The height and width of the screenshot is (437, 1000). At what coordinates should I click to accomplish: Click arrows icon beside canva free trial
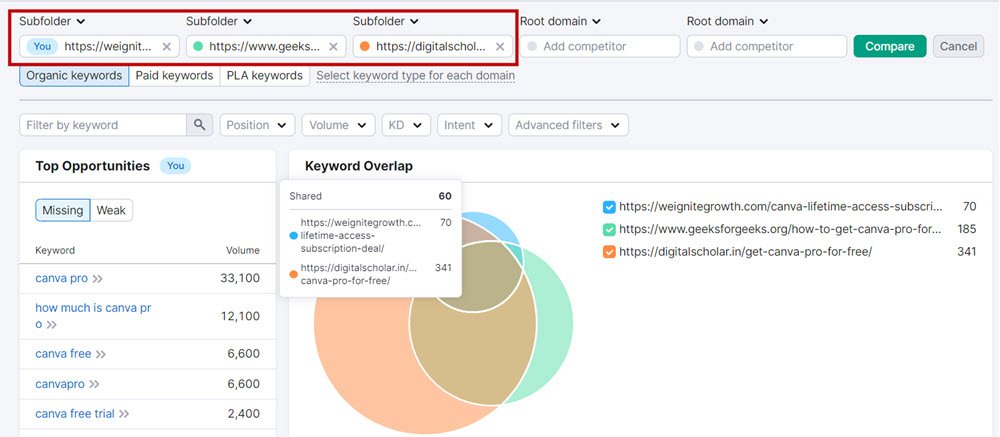(x=125, y=414)
